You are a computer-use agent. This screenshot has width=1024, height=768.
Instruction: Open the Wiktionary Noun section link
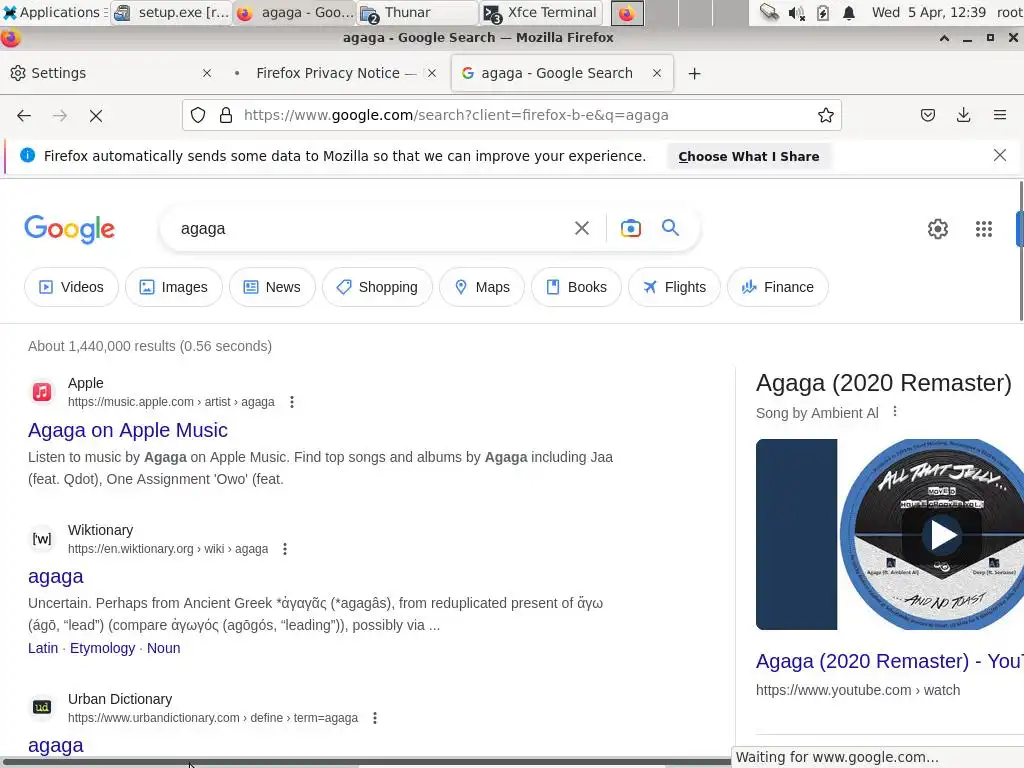pos(163,648)
